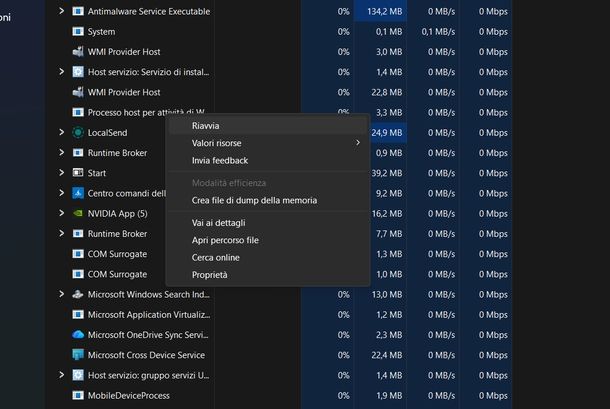Select the MobileDeviceProcess row name
This screenshot has width=610, height=409.
[x=129, y=395]
